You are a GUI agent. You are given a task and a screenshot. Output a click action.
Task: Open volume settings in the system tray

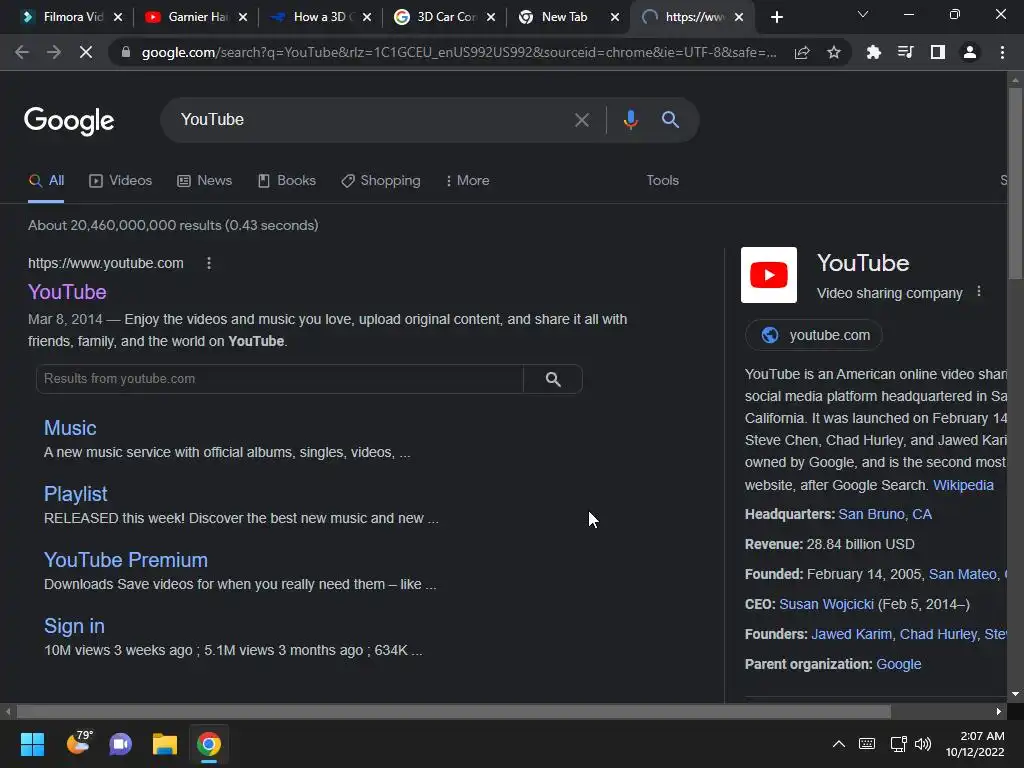[923, 744]
